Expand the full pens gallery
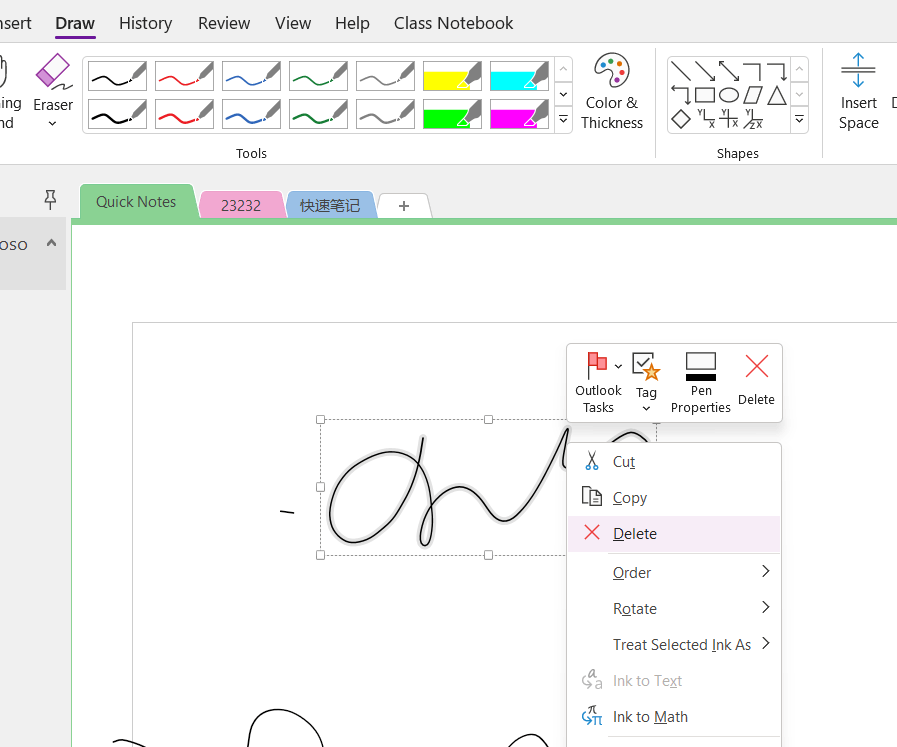 click(563, 119)
